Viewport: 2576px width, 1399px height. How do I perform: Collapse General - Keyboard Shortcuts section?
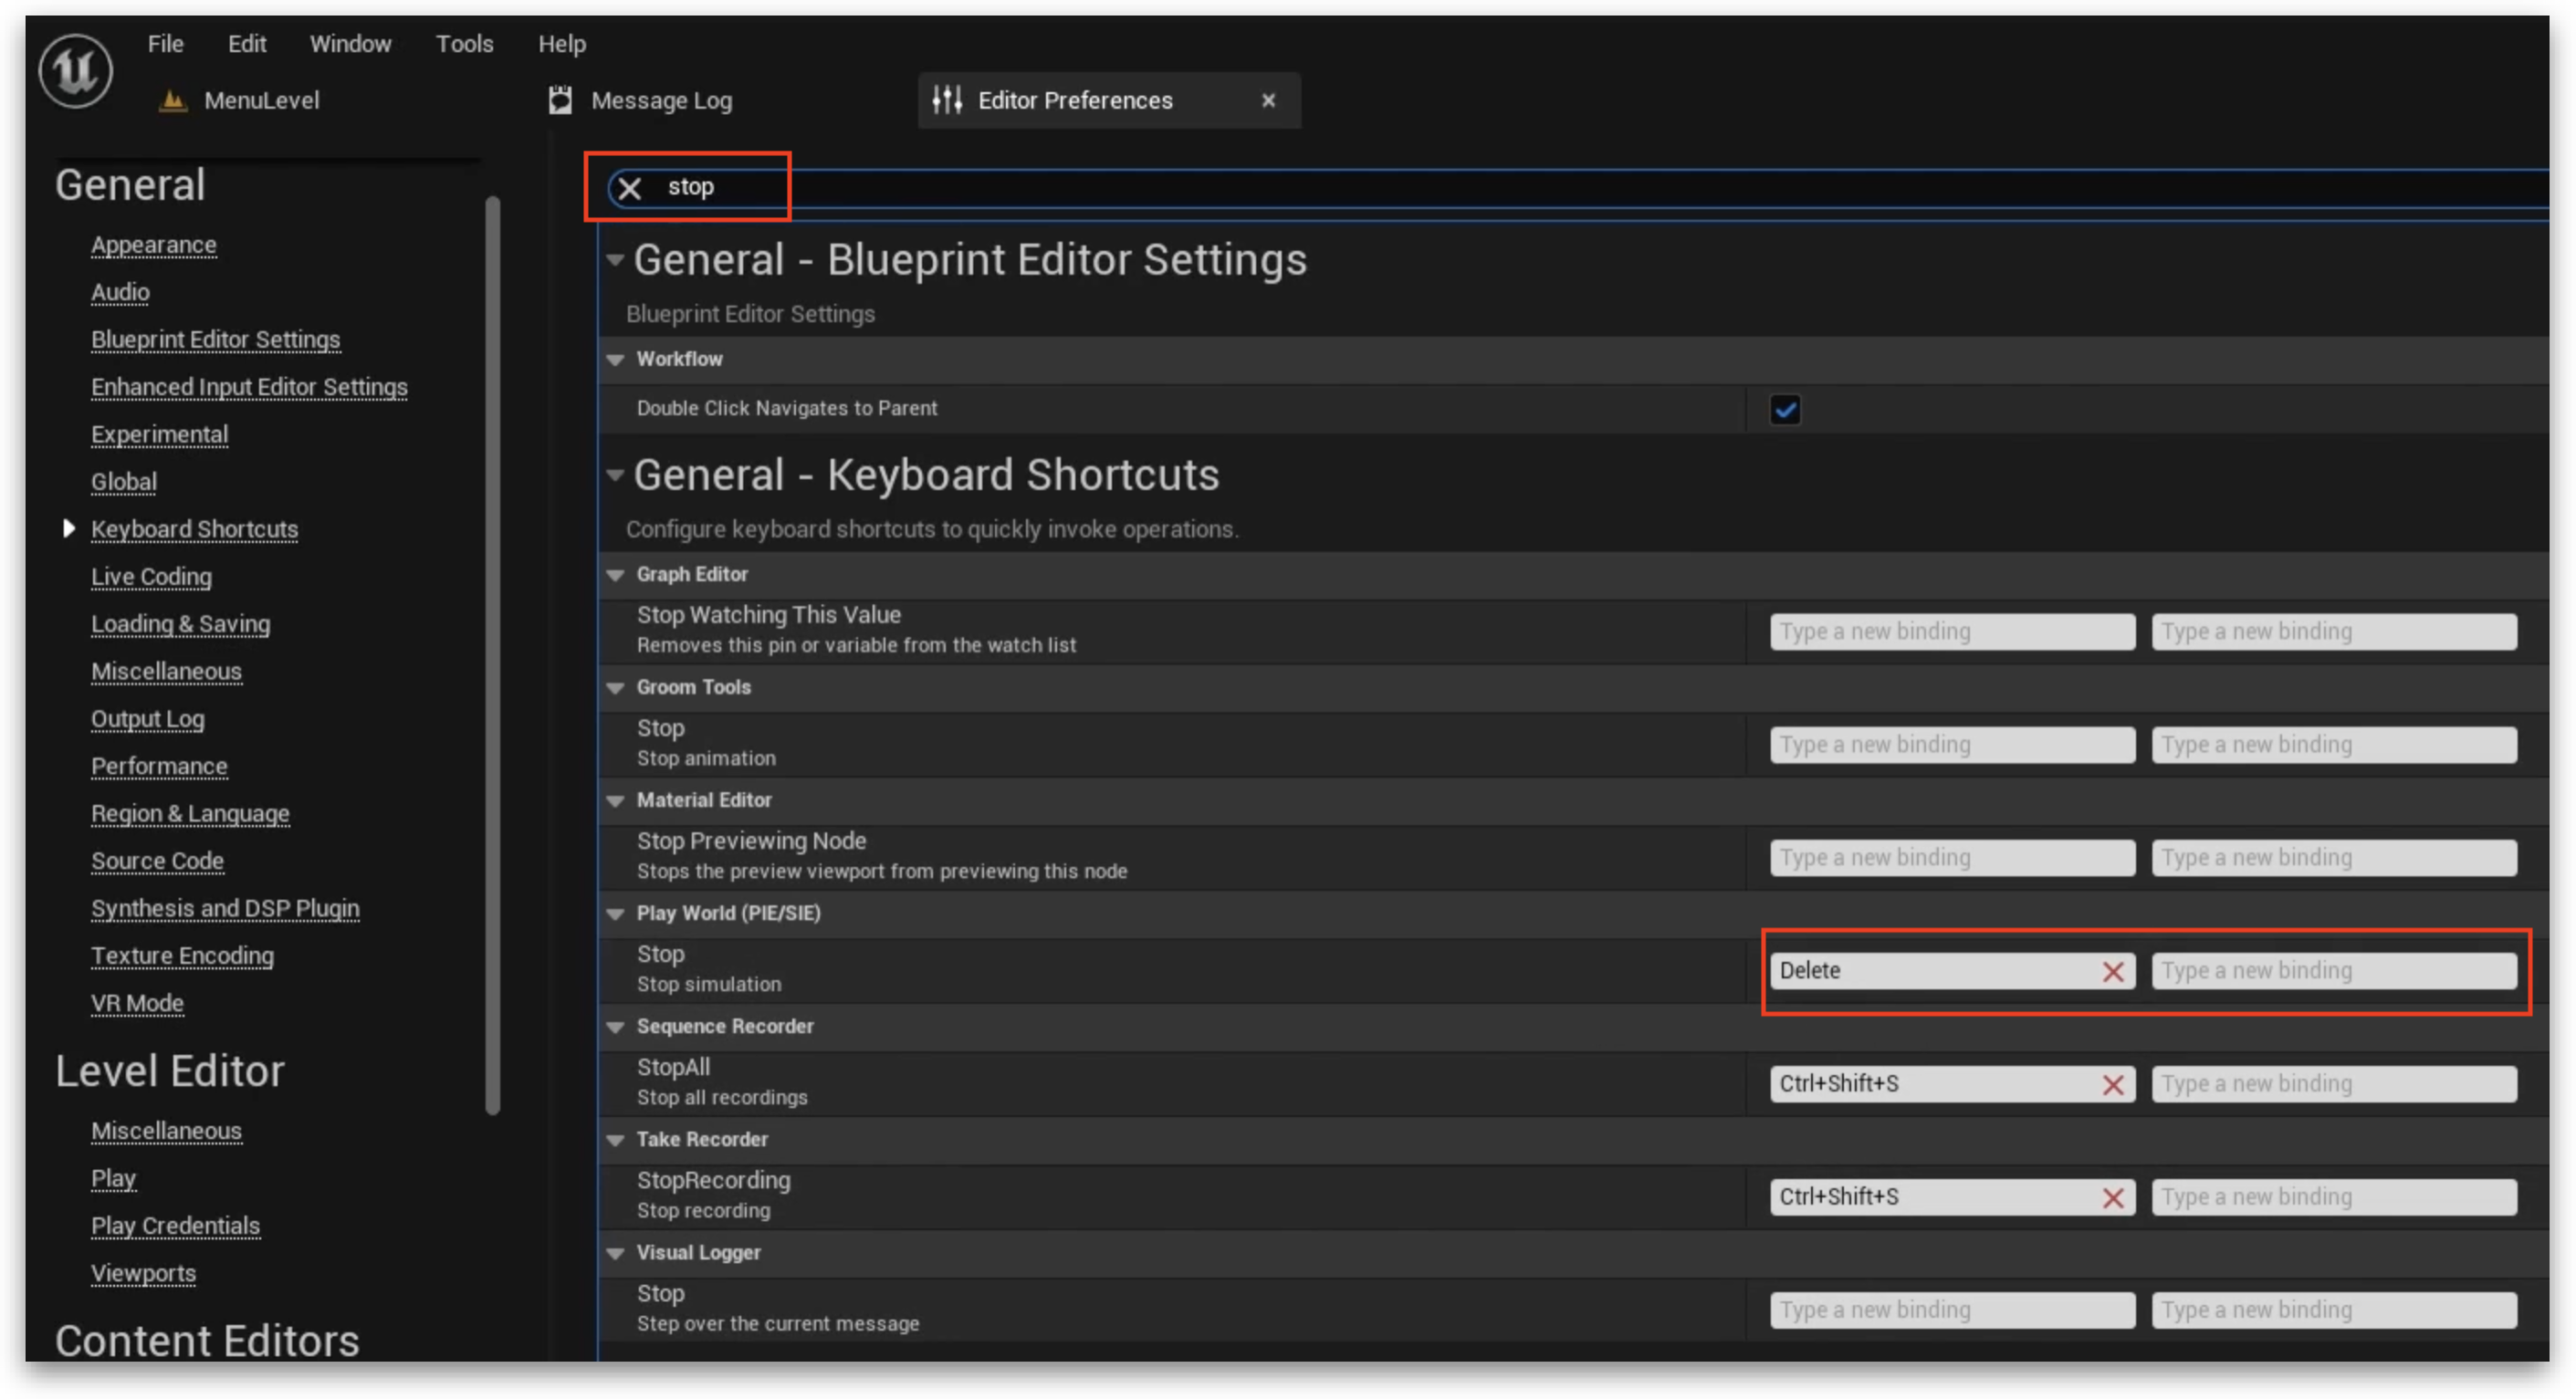[615, 475]
